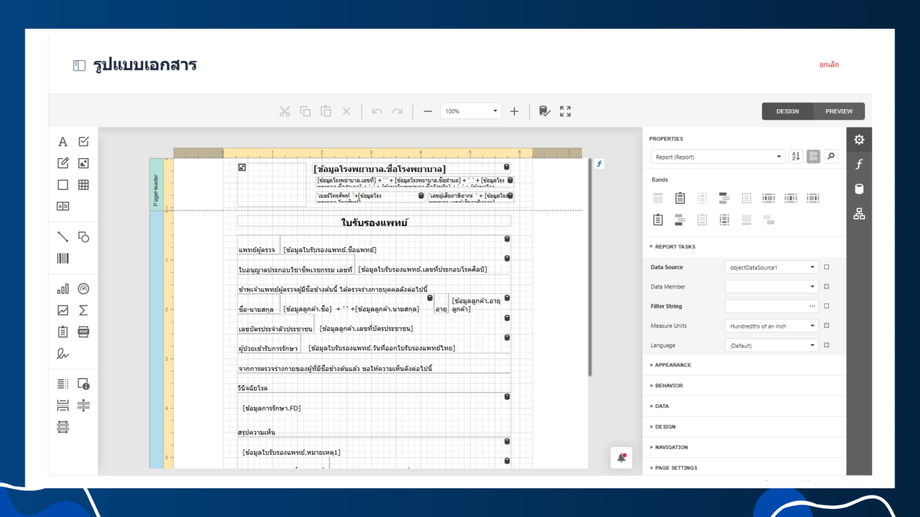Open the Report Explorer tree panel
920x517 pixels.
pos(859,214)
